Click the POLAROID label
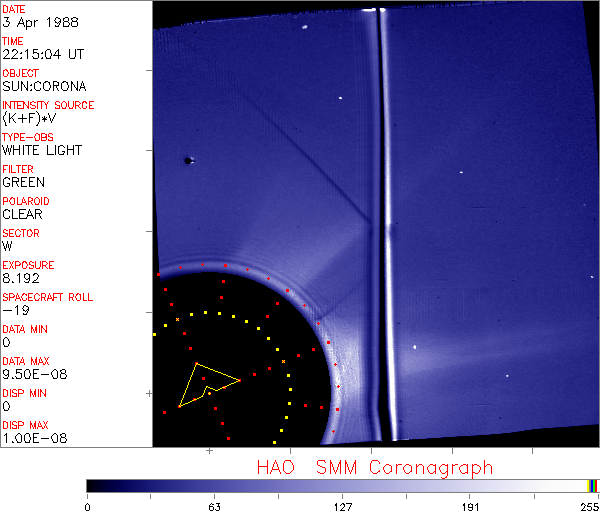Image resolution: width=600 pixels, height=512 pixels. click(26, 201)
